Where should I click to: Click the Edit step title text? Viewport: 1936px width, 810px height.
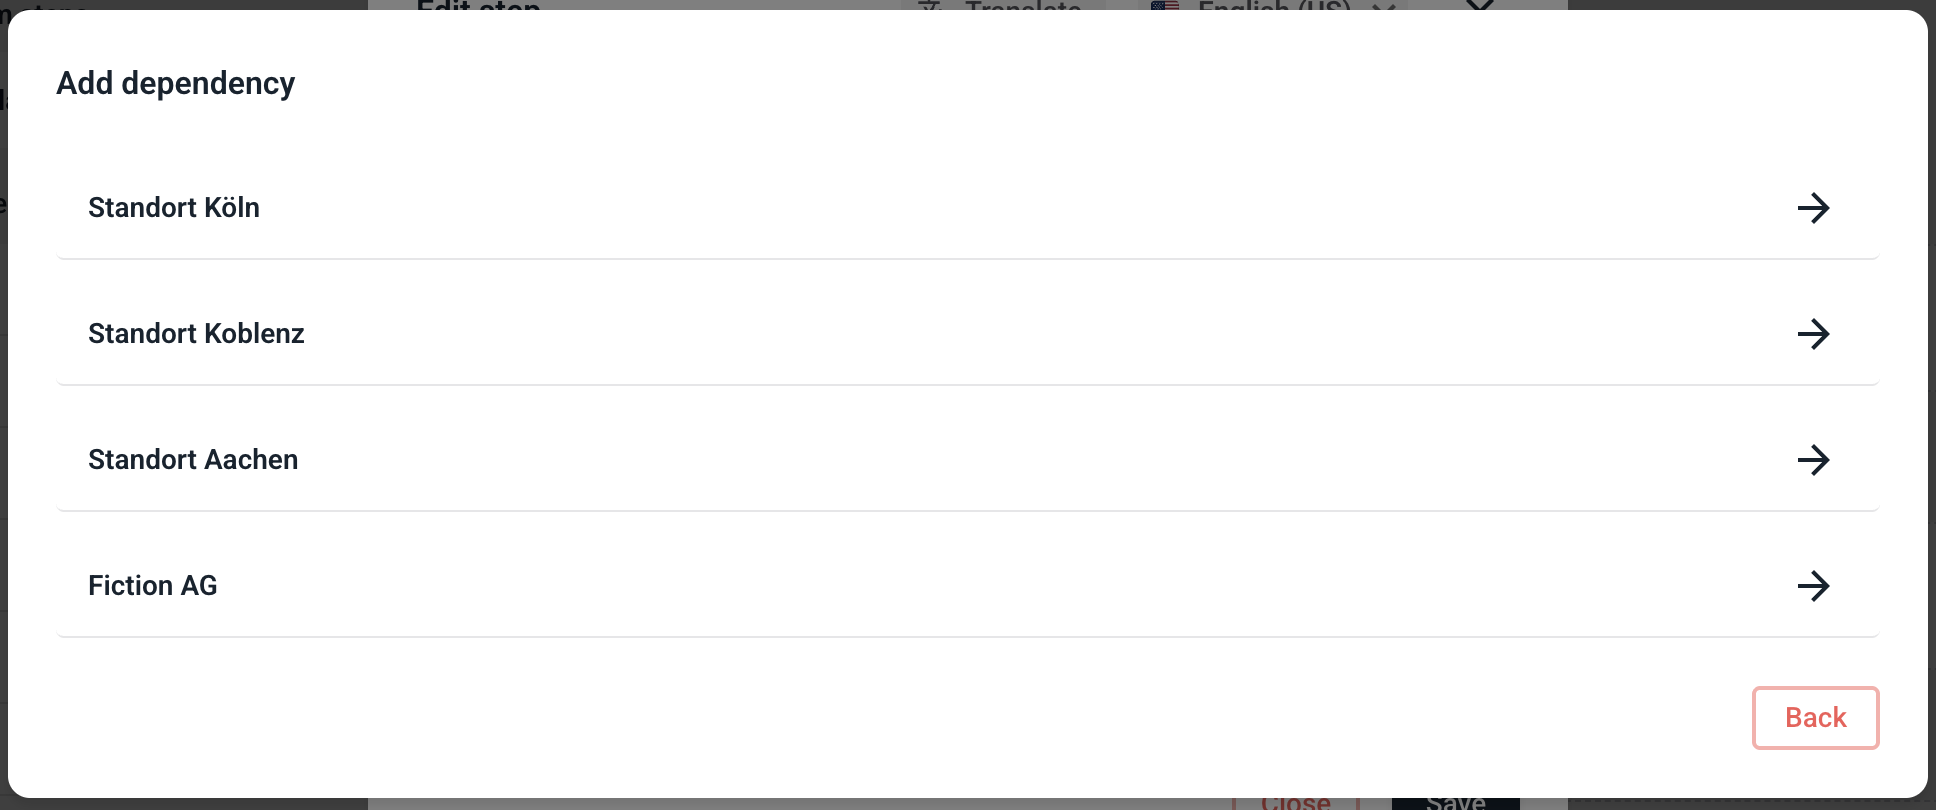pos(478,5)
